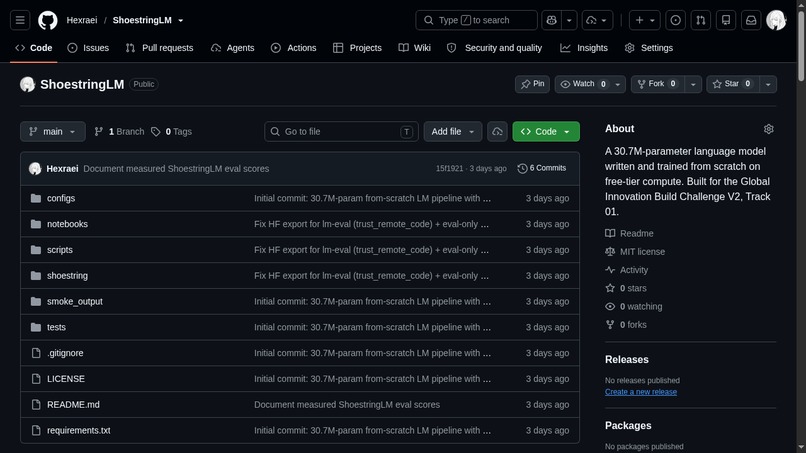Go to GitHub homepage logo

(x=48, y=20)
